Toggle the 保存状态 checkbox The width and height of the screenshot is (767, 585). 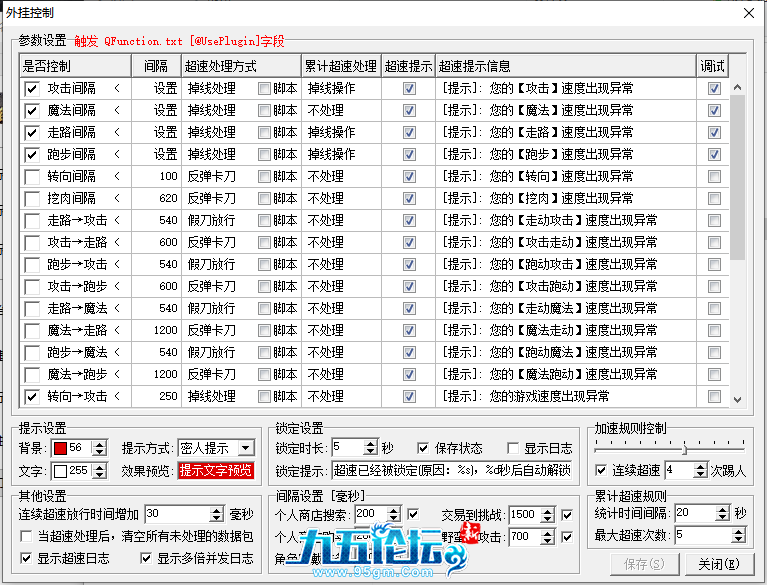tap(422, 448)
